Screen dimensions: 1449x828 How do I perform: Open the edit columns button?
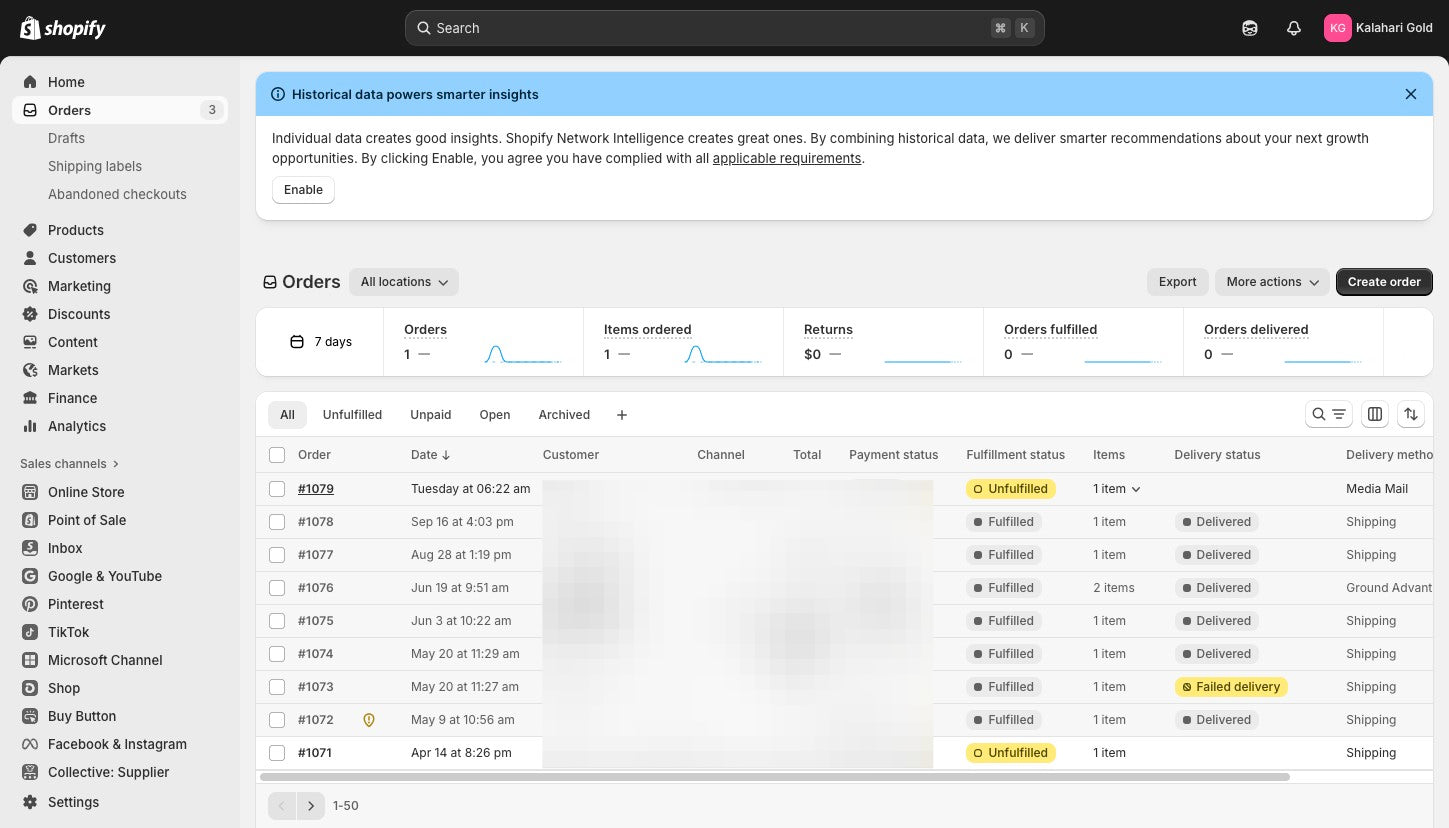click(x=1375, y=414)
